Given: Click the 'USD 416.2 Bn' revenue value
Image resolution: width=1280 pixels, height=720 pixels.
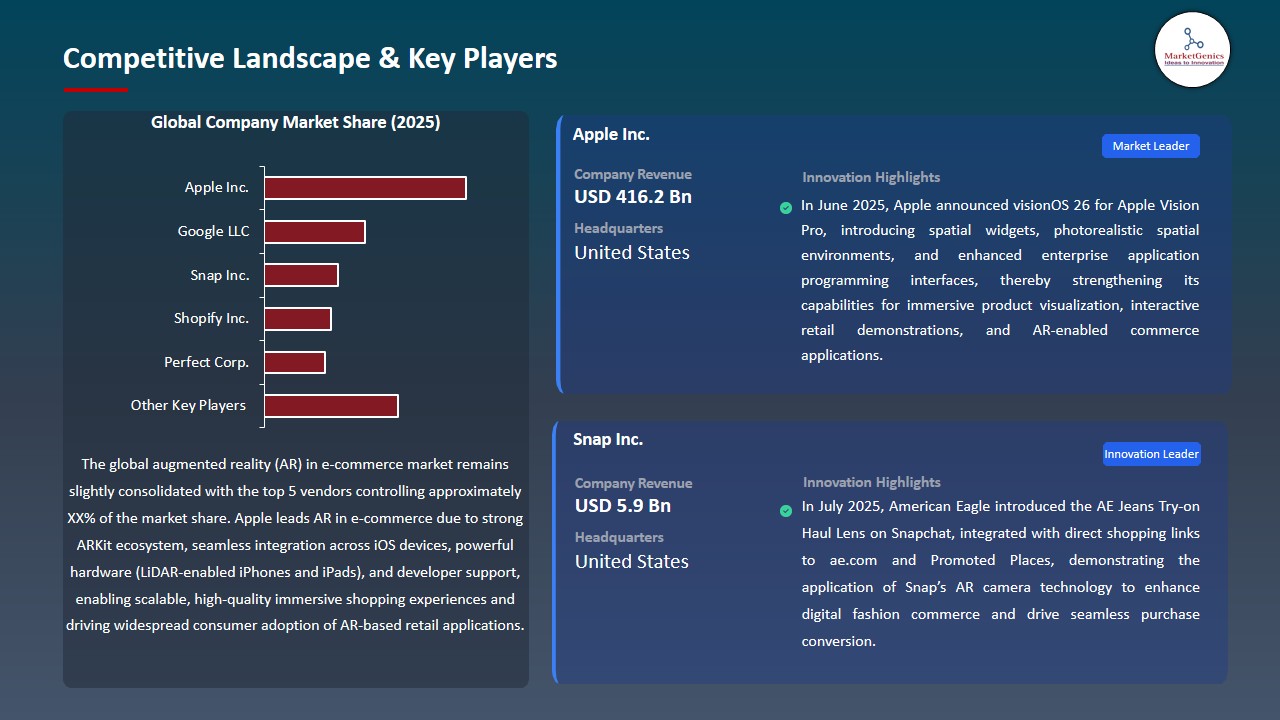Looking at the screenshot, I should 633,197.
